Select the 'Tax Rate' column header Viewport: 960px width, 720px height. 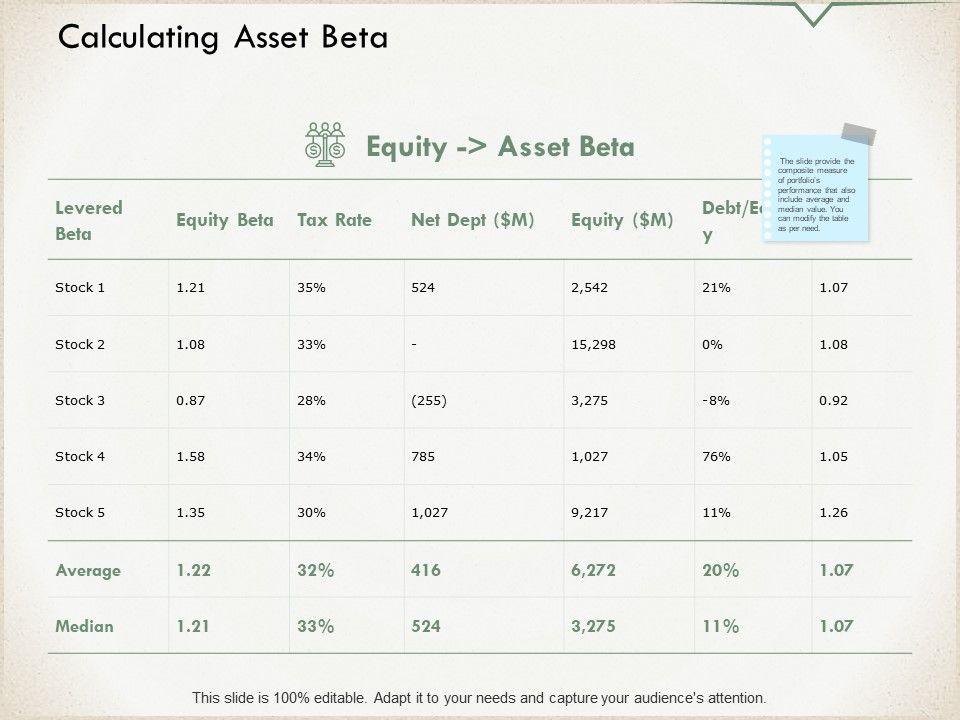tap(334, 219)
